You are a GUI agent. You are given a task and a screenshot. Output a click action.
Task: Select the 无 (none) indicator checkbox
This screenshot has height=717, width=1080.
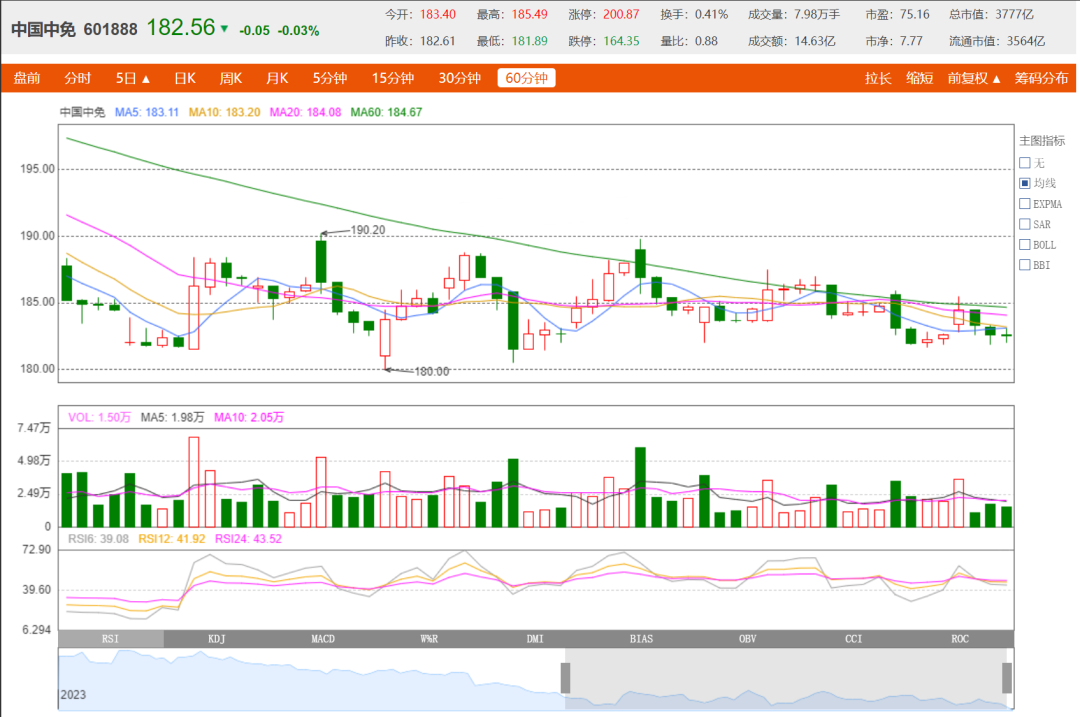point(1025,163)
